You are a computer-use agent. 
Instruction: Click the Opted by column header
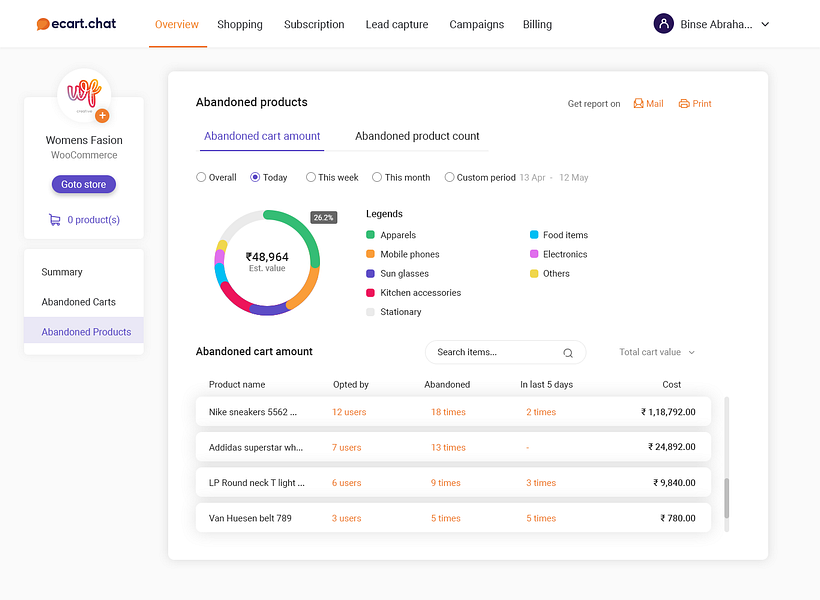[x=351, y=384]
